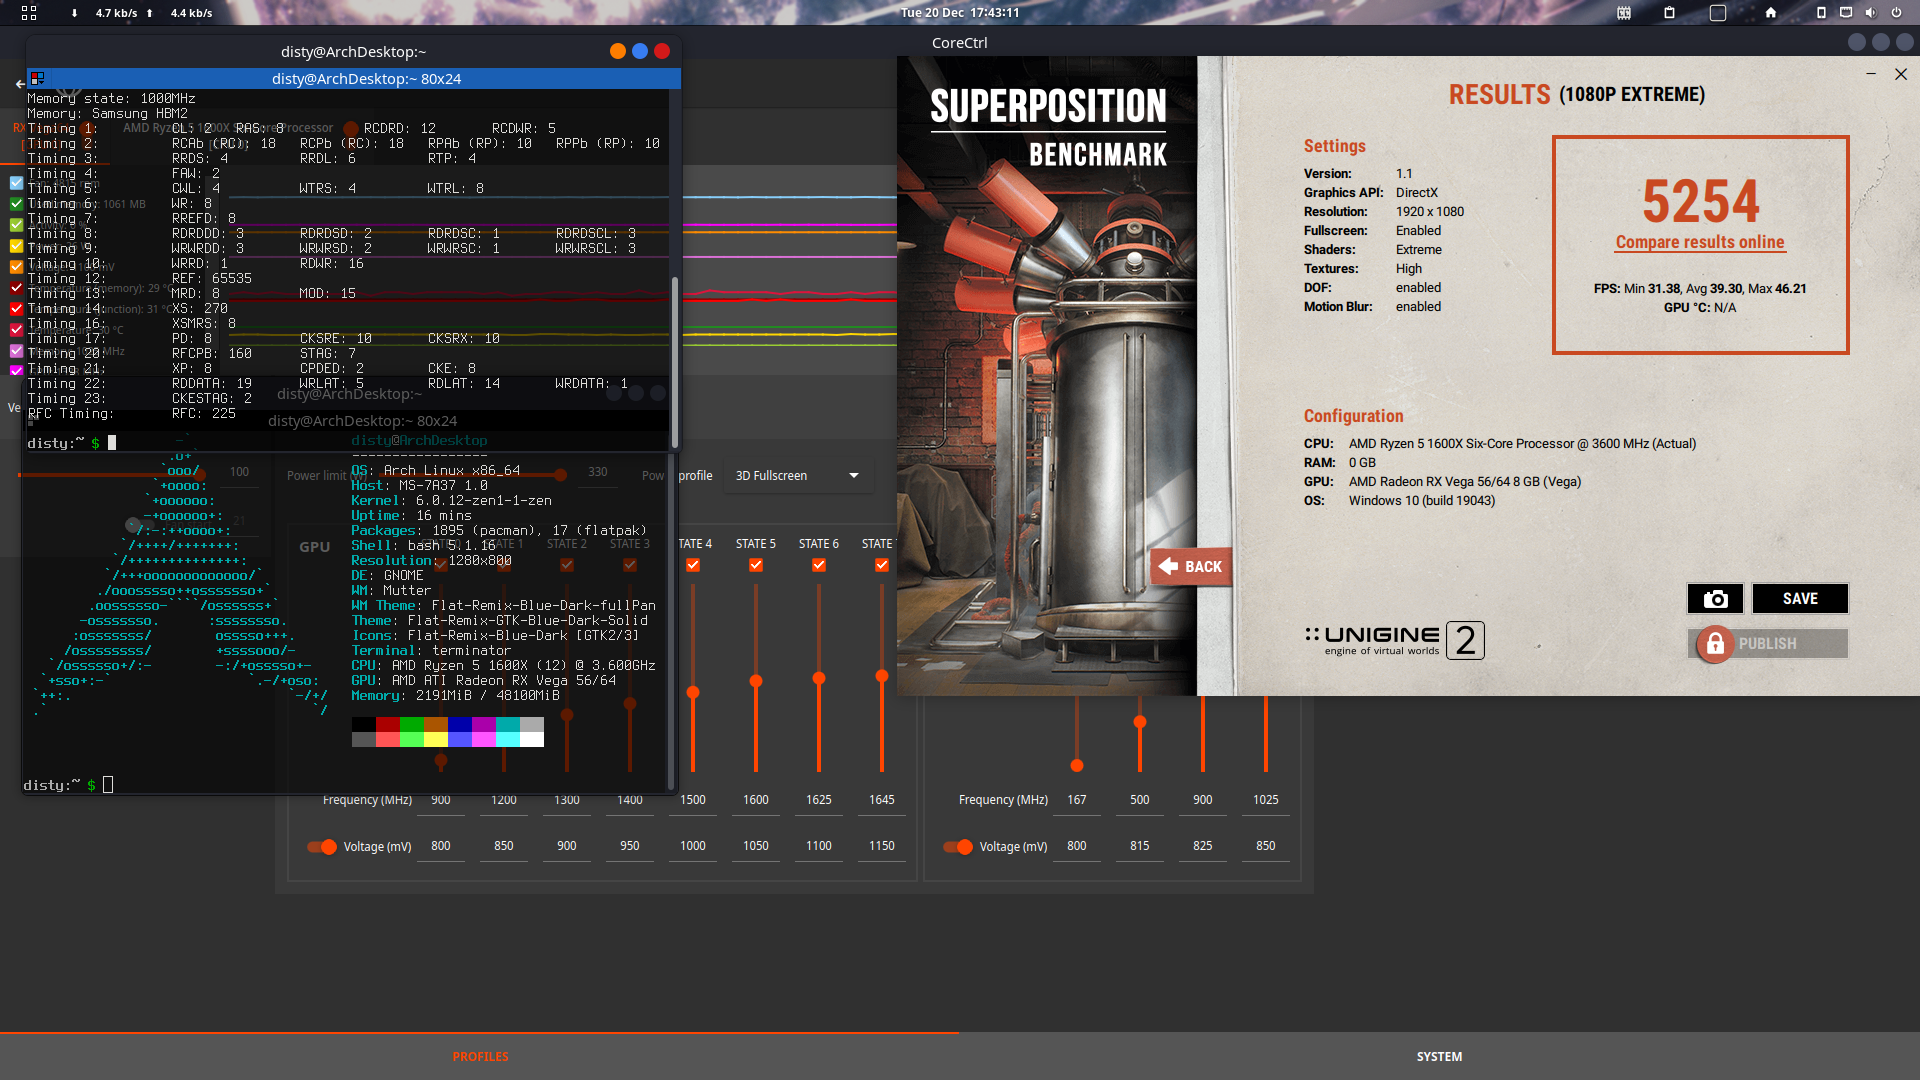Toggle the memory Voltage (mV) switch
Viewport: 1920px width, 1080px height.
click(958, 847)
